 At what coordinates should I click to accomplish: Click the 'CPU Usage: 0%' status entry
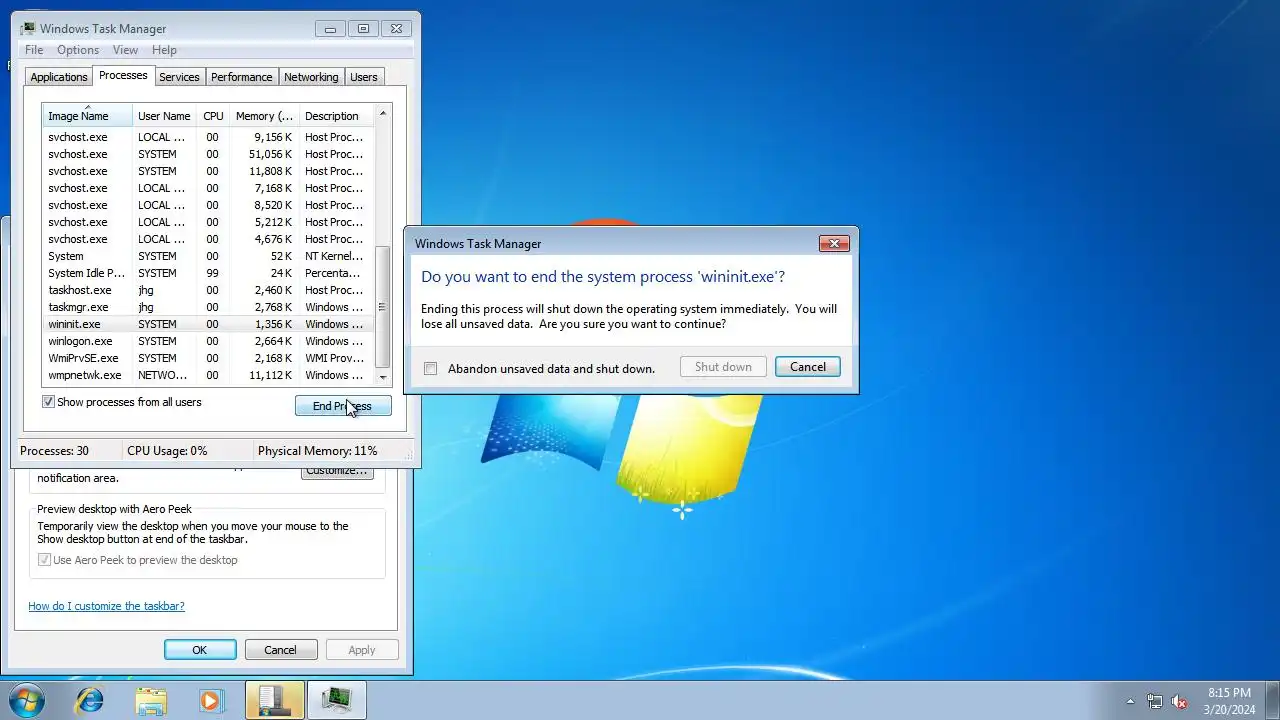(x=167, y=451)
